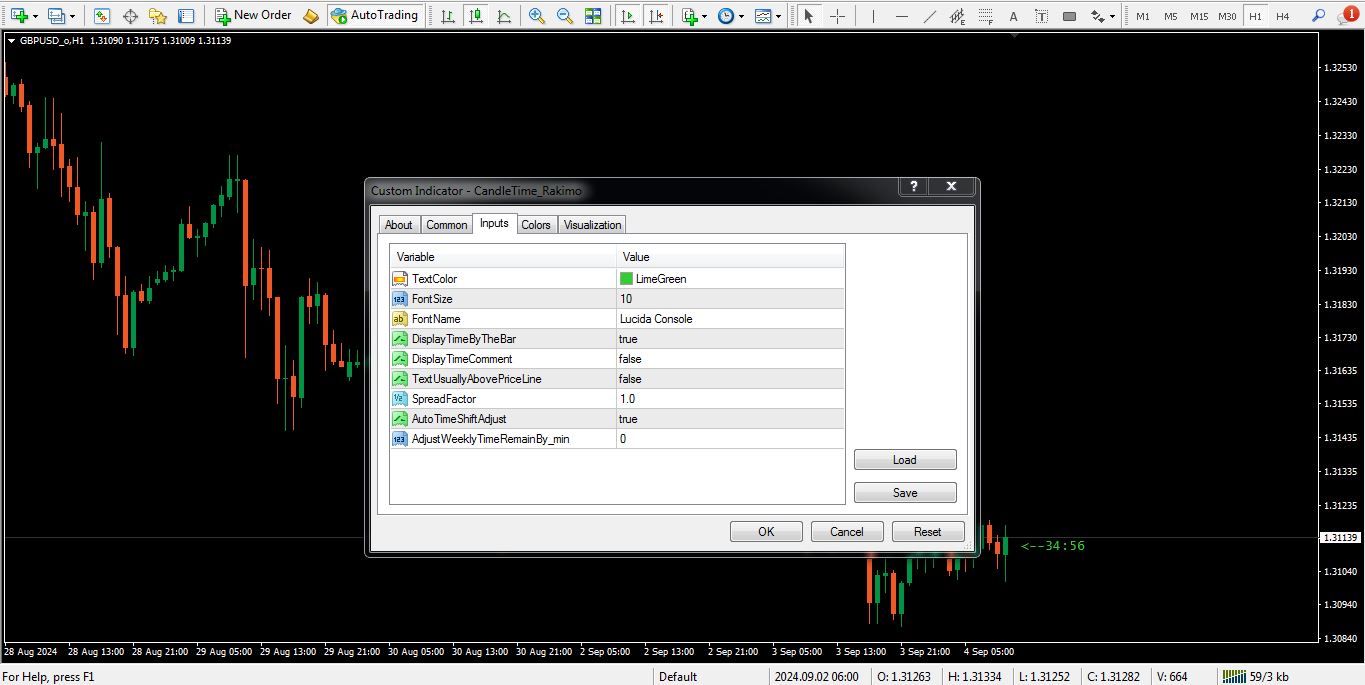Viewport: 1365px width, 685px height.
Task: Switch chart to M15 timeframe
Action: tap(1198, 16)
